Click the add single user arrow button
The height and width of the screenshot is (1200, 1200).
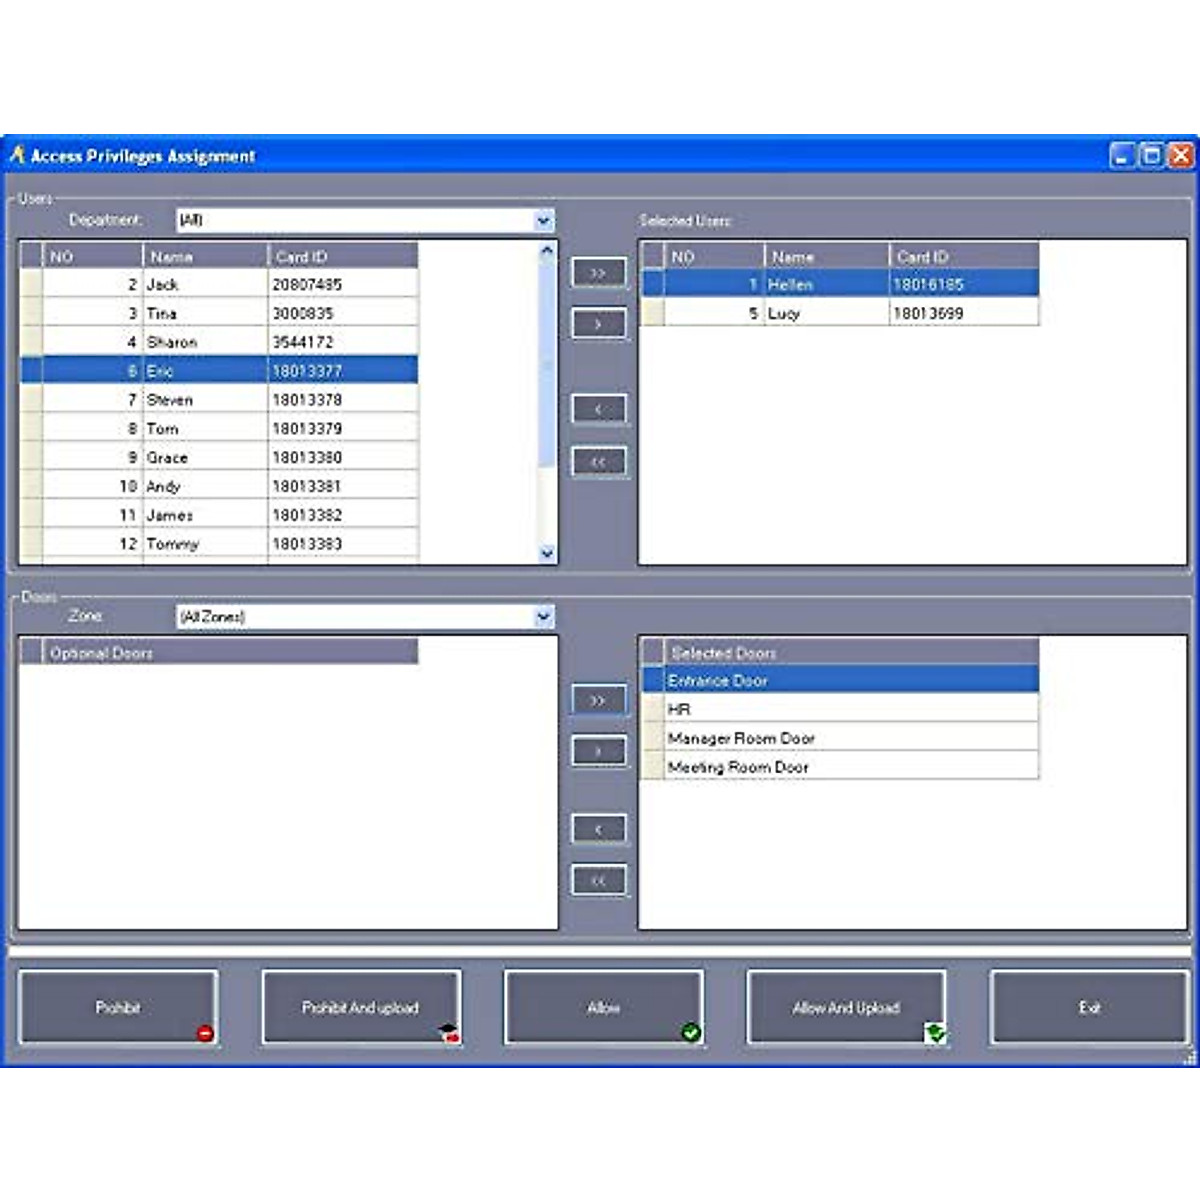pyautogui.click(x=598, y=324)
